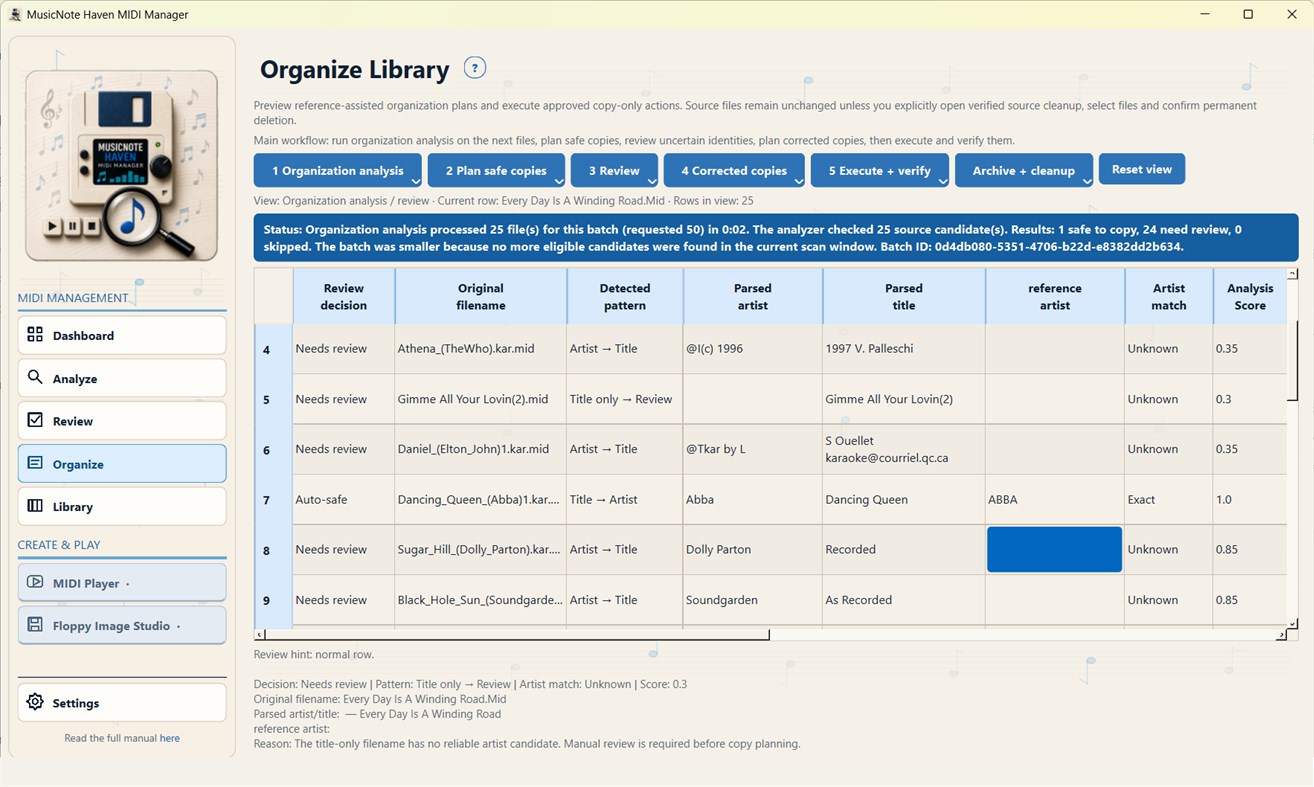Click the Analyze magnifier icon

click(x=35, y=378)
